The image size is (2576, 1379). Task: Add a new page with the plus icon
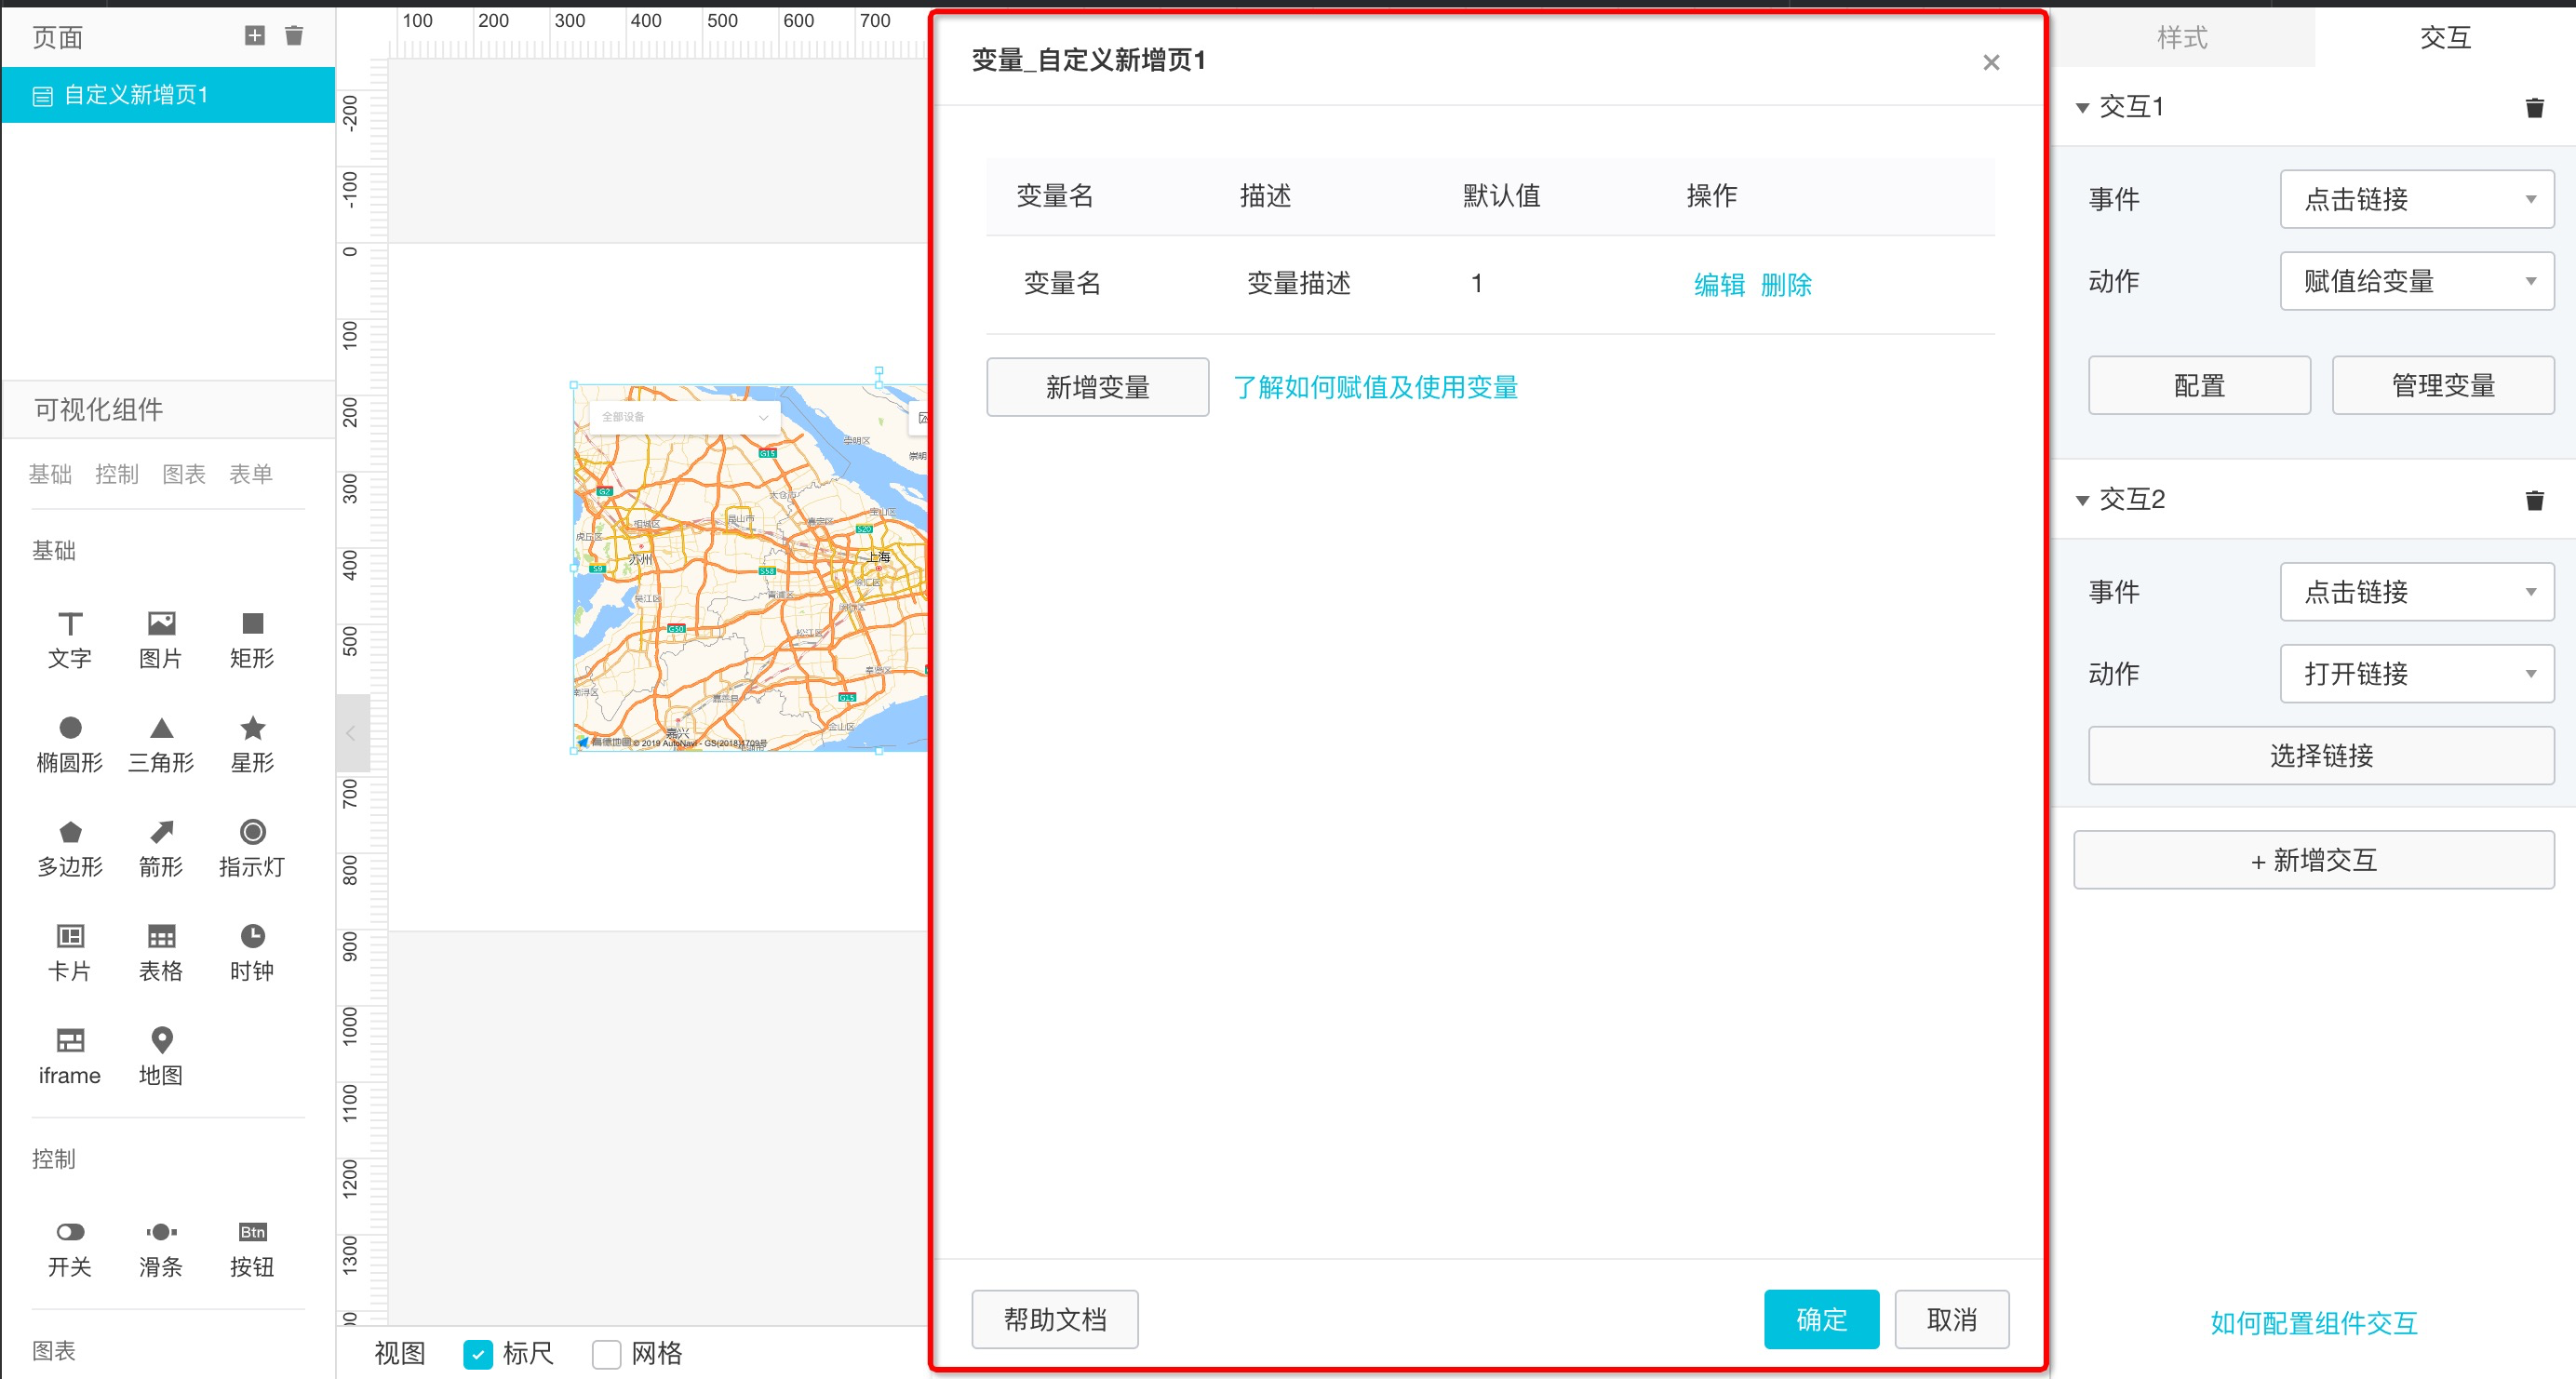point(255,36)
